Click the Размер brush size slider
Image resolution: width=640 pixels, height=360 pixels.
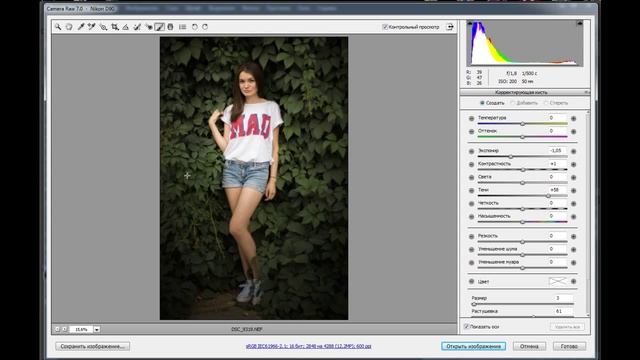pyautogui.click(x=522, y=304)
